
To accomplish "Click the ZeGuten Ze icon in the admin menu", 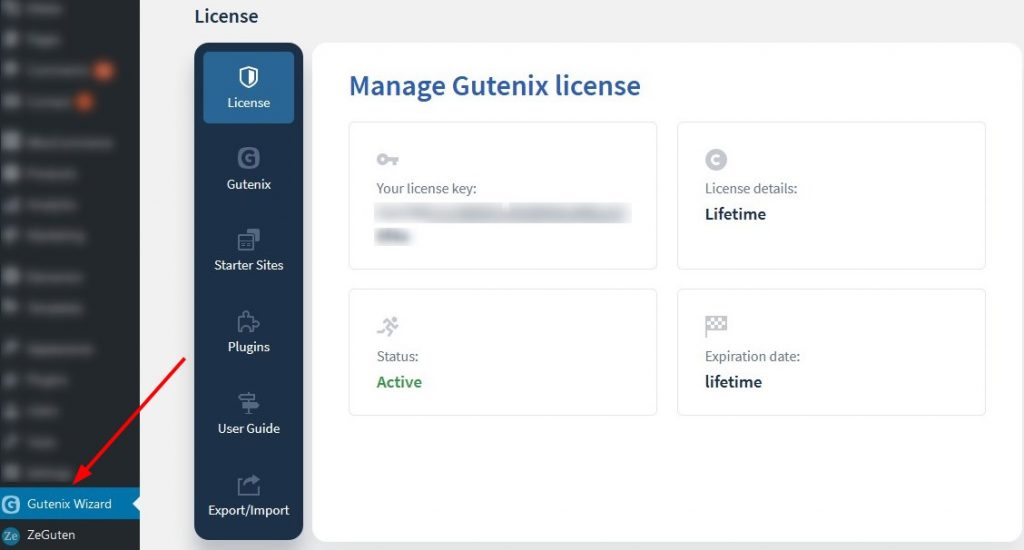I will point(10,536).
